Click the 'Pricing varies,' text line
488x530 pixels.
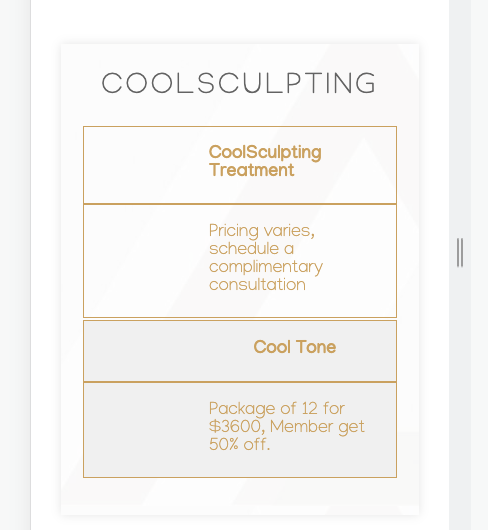point(262,231)
